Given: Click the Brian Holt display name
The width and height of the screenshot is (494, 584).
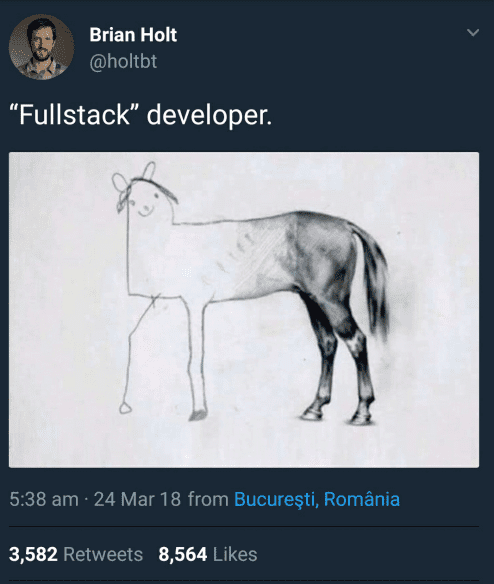Looking at the screenshot, I should point(133,35).
